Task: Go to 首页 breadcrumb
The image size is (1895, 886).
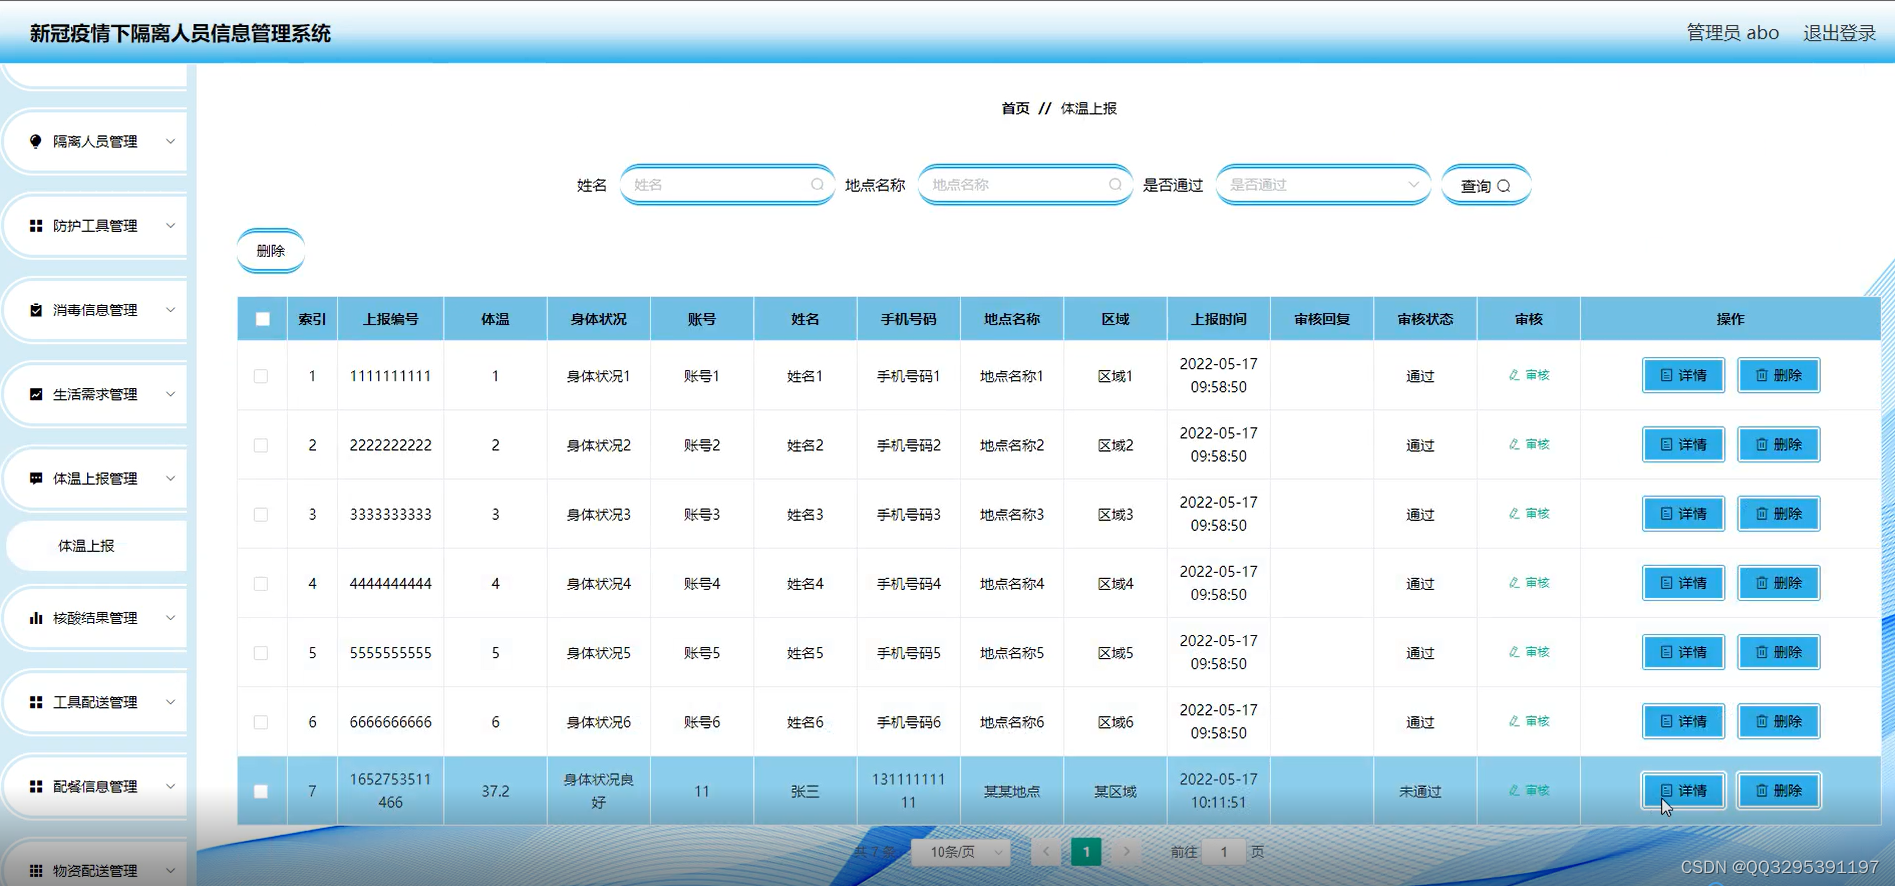Action: pos(1015,108)
